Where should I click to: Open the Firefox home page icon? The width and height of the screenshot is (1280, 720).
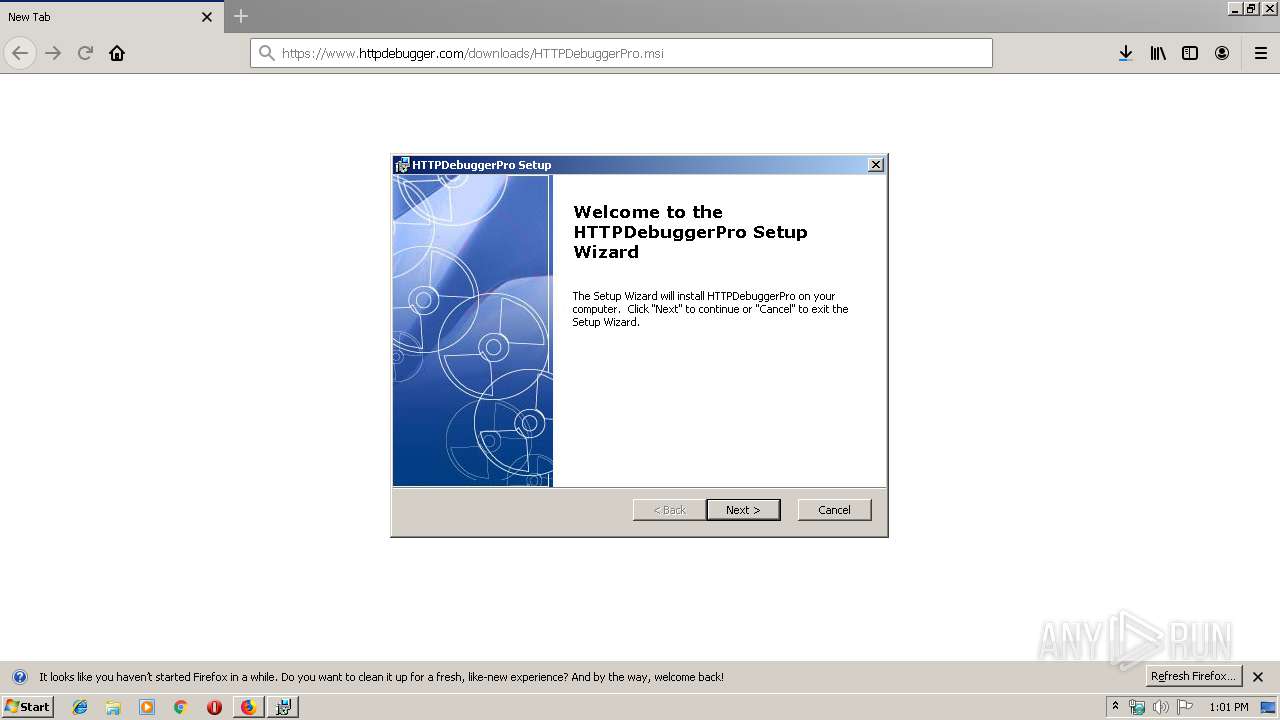click(x=117, y=53)
